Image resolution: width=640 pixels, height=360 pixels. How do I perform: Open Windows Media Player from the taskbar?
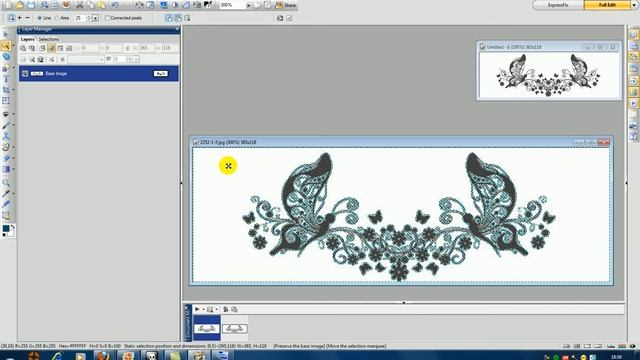[x=80, y=355]
